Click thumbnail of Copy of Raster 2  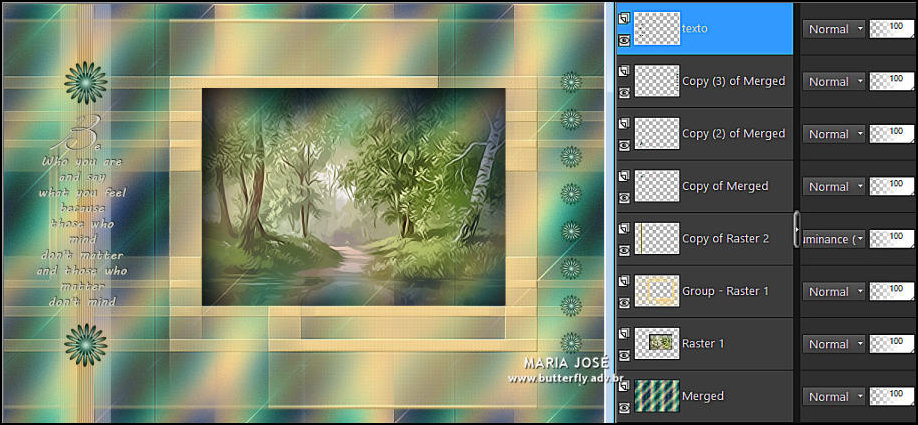(x=657, y=238)
